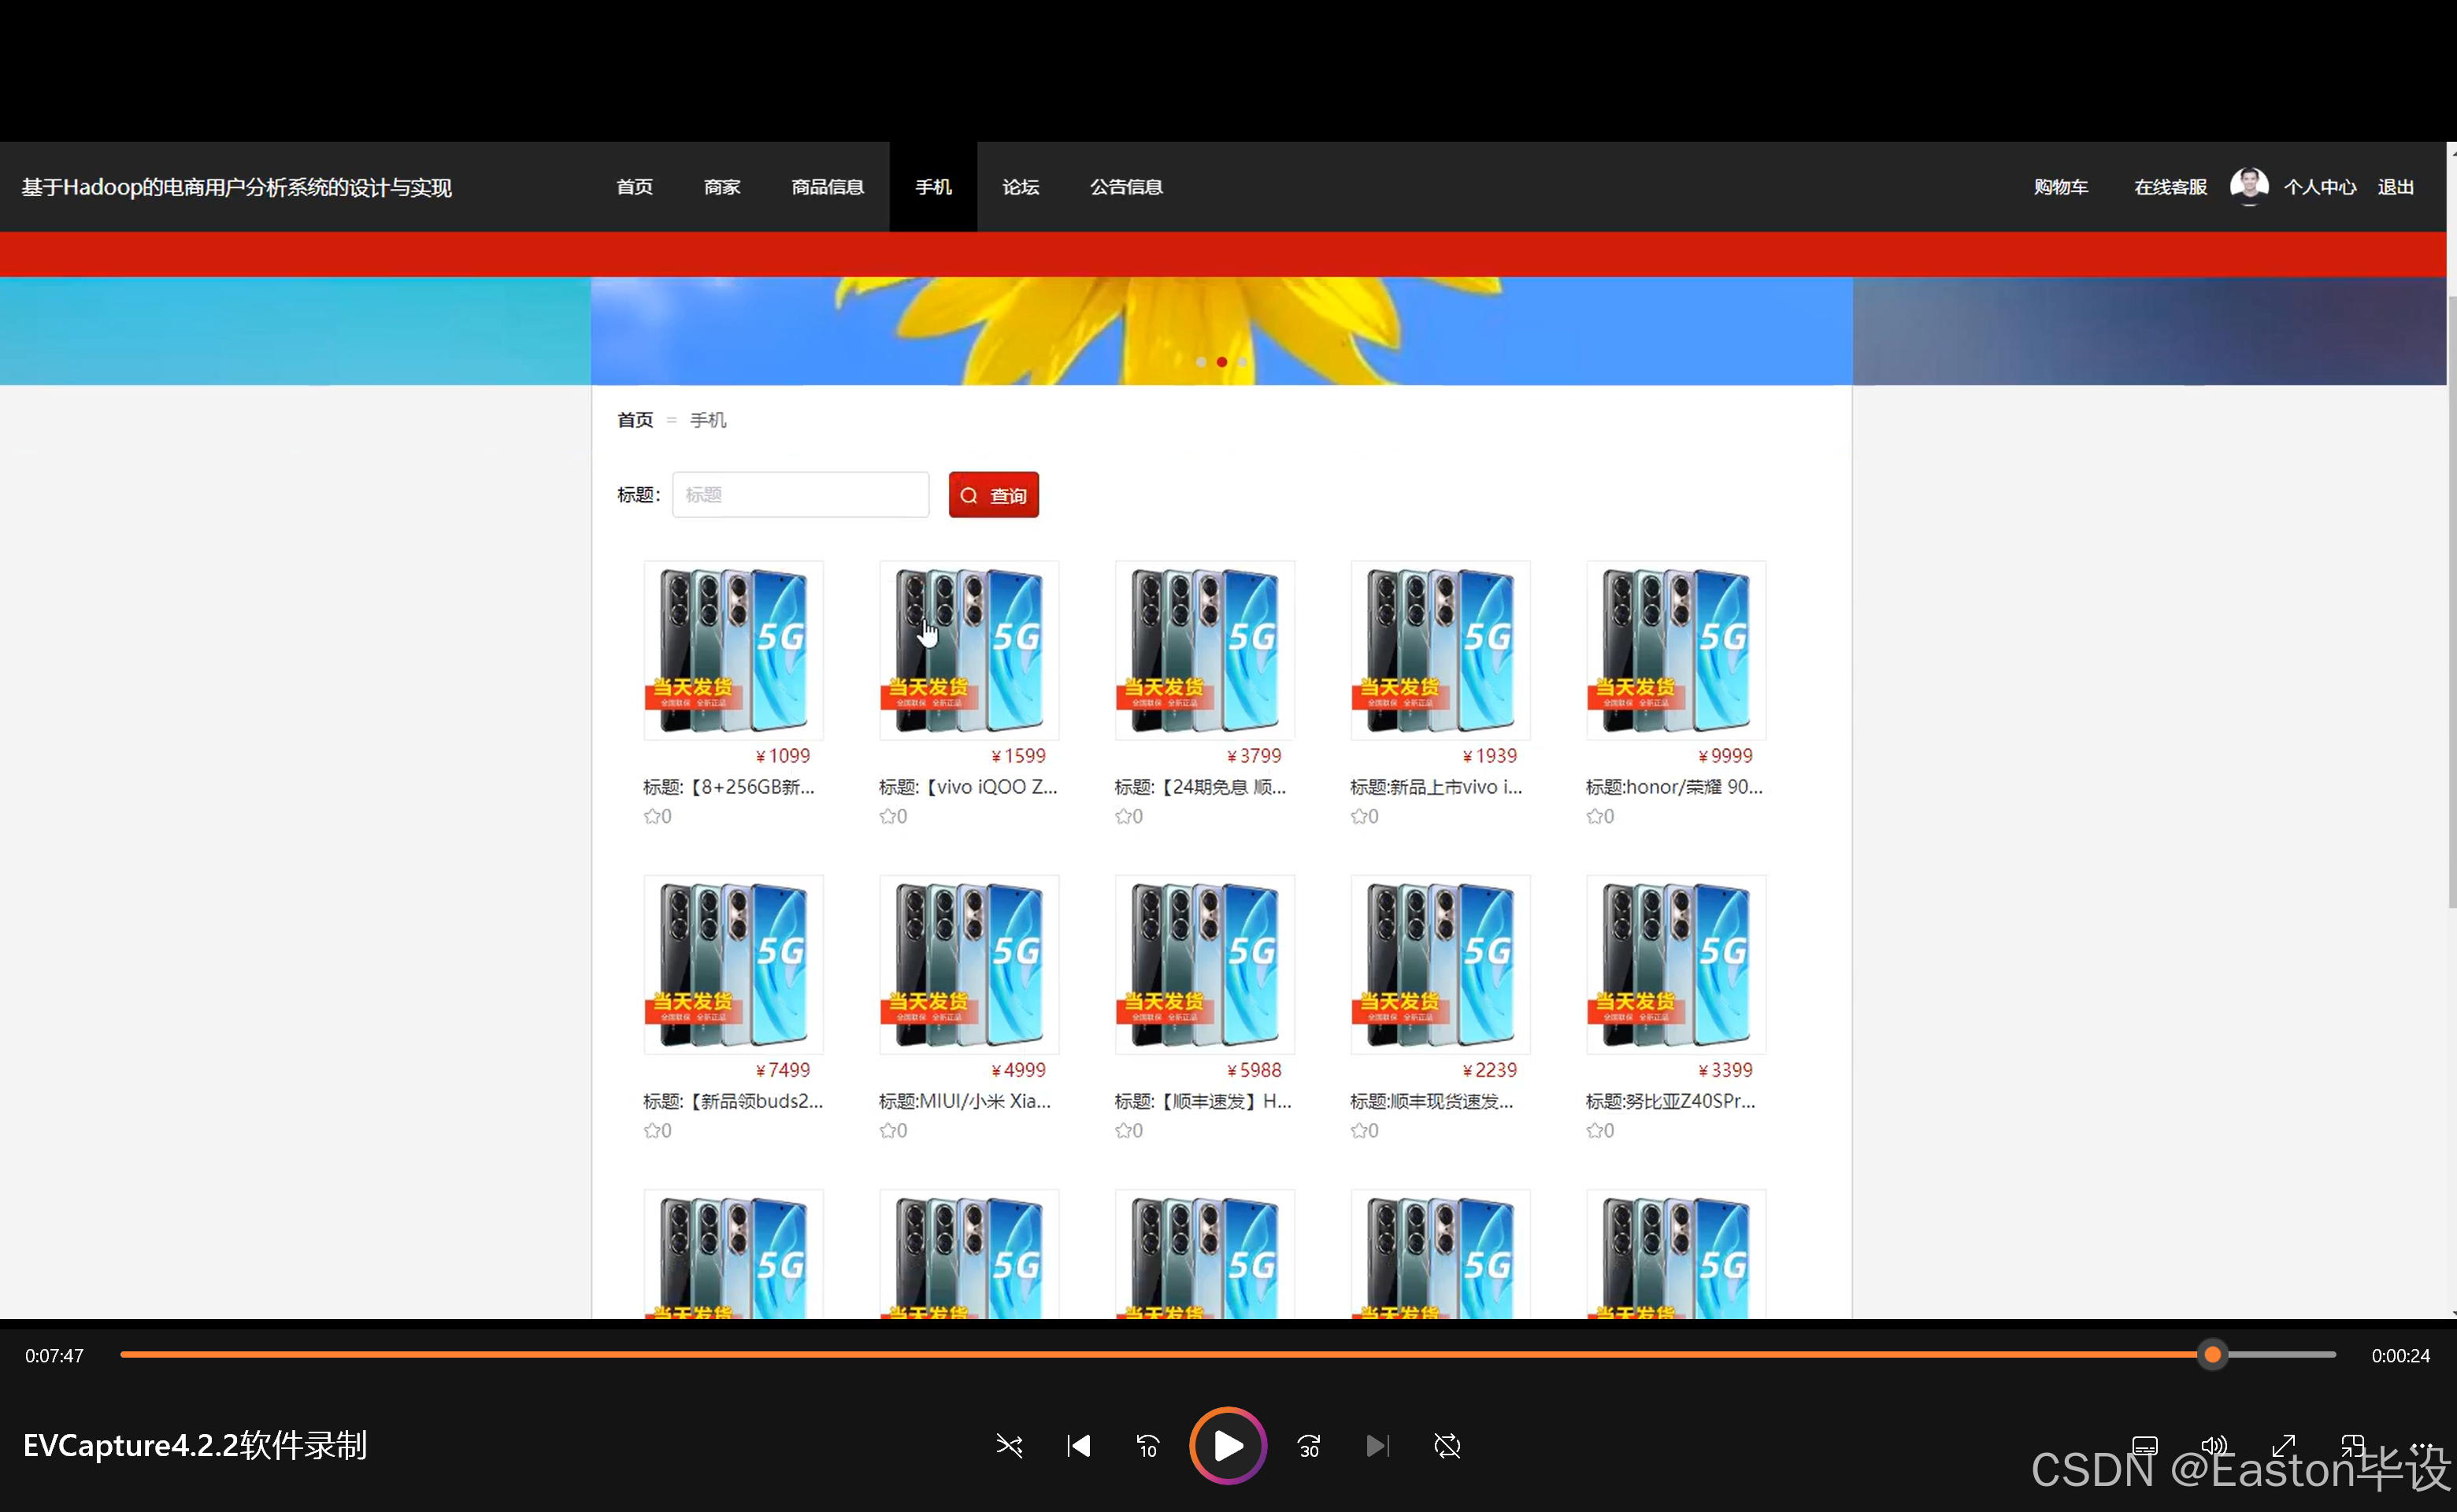Click the 首页 breadcrumb link
Viewport: 2457px width, 1512px height.
click(x=635, y=420)
